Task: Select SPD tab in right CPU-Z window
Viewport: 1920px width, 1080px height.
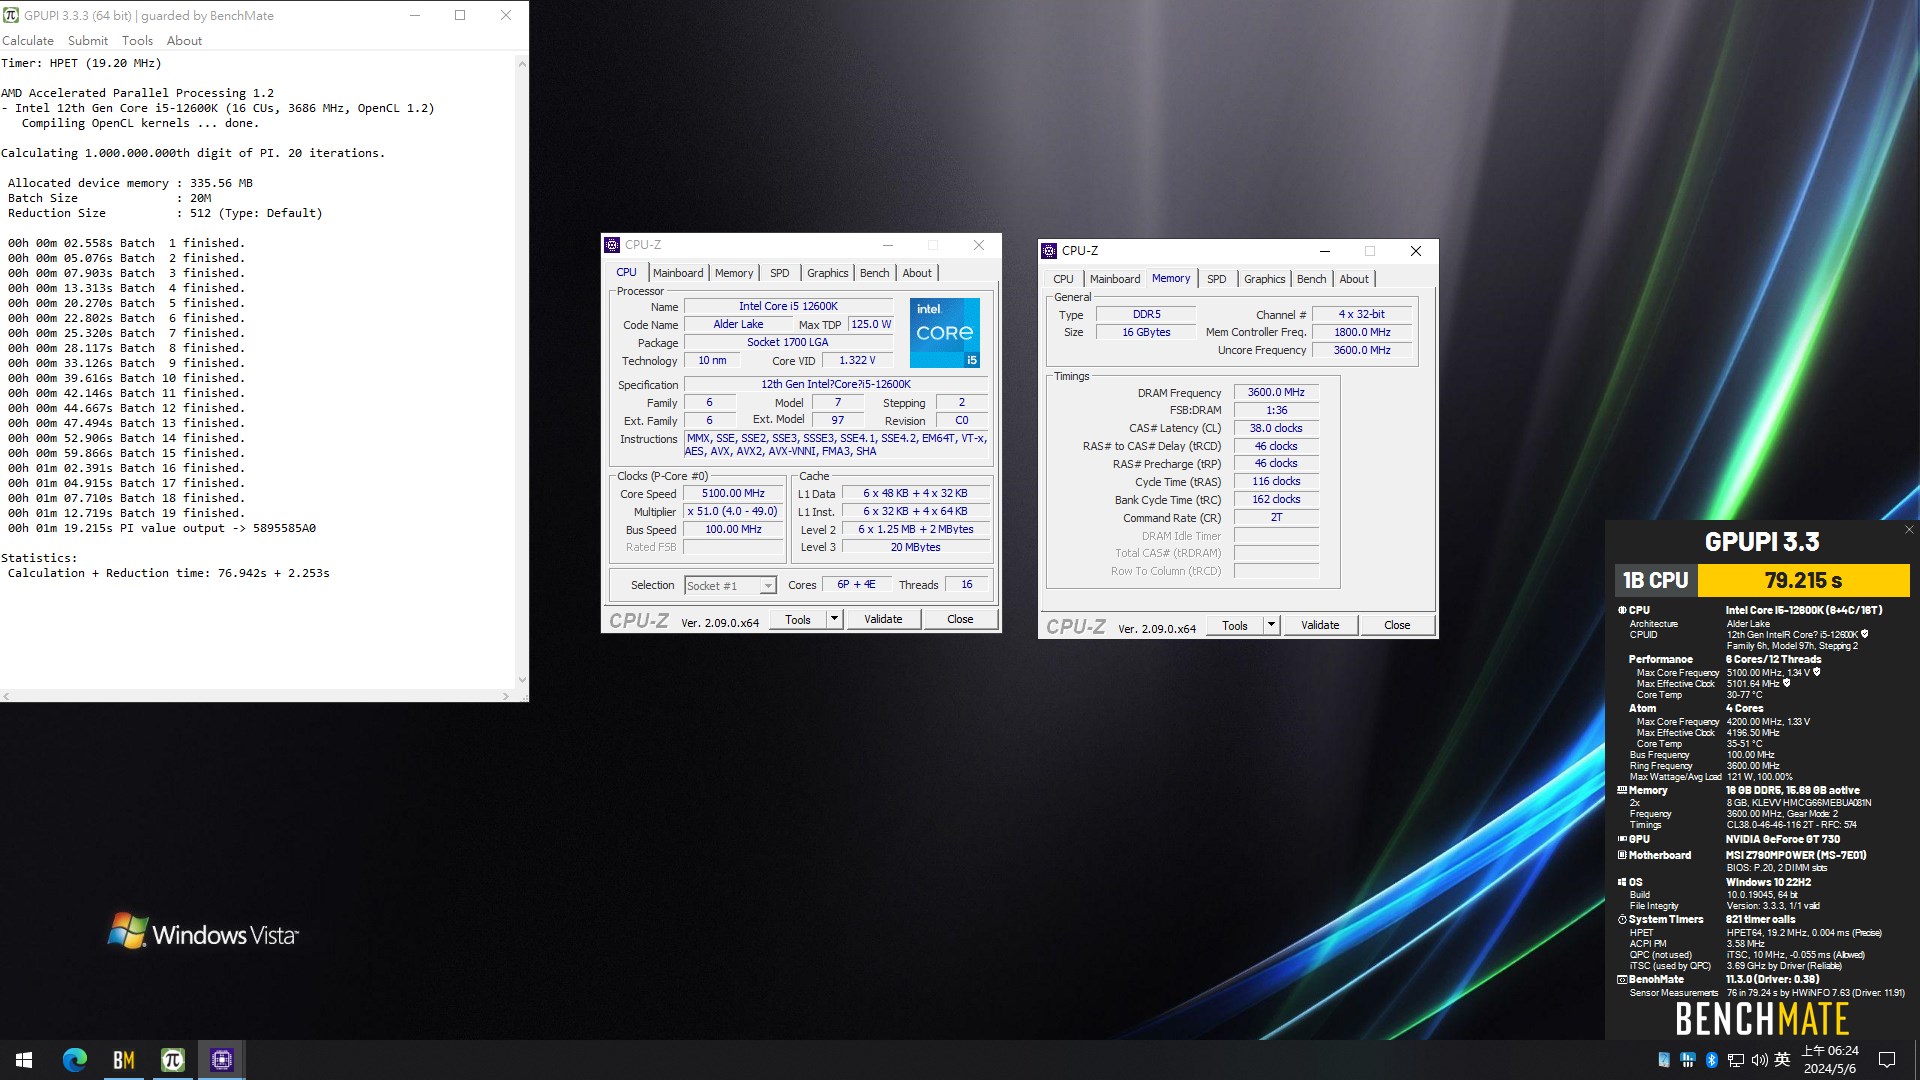Action: pyautogui.click(x=1216, y=279)
